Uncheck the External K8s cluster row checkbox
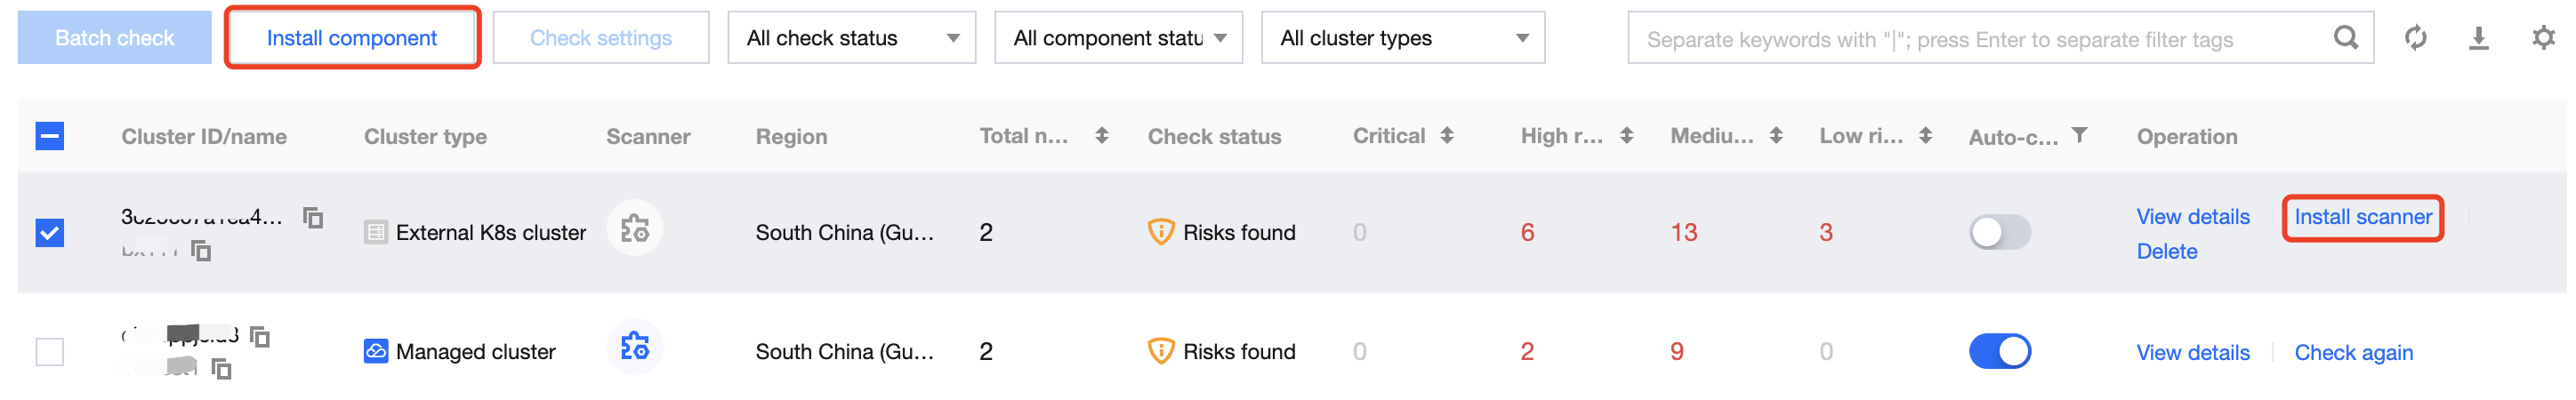This screenshot has width=2576, height=400. [x=50, y=233]
